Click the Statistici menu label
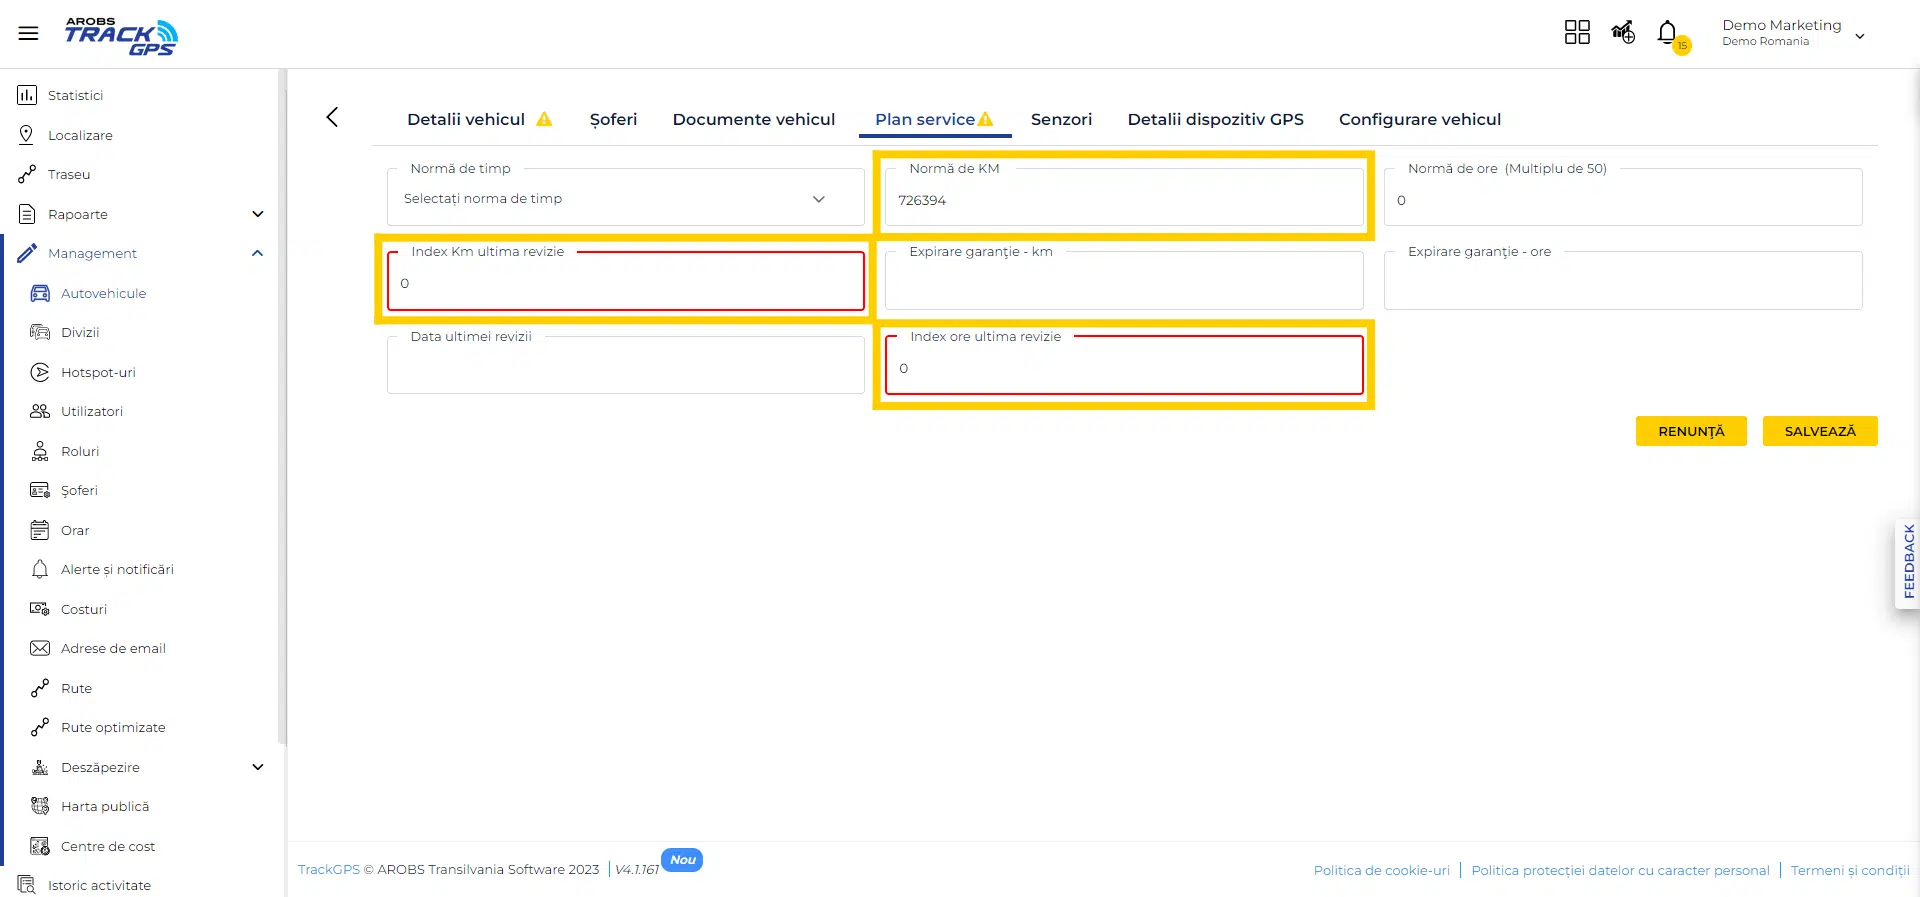1920x897 pixels. point(76,95)
